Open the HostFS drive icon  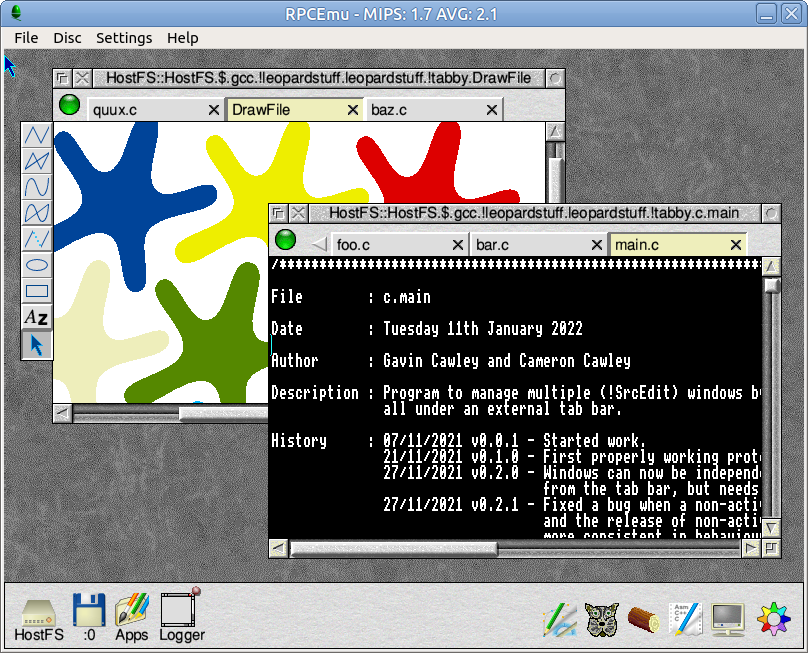pyautogui.click(x=39, y=619)
